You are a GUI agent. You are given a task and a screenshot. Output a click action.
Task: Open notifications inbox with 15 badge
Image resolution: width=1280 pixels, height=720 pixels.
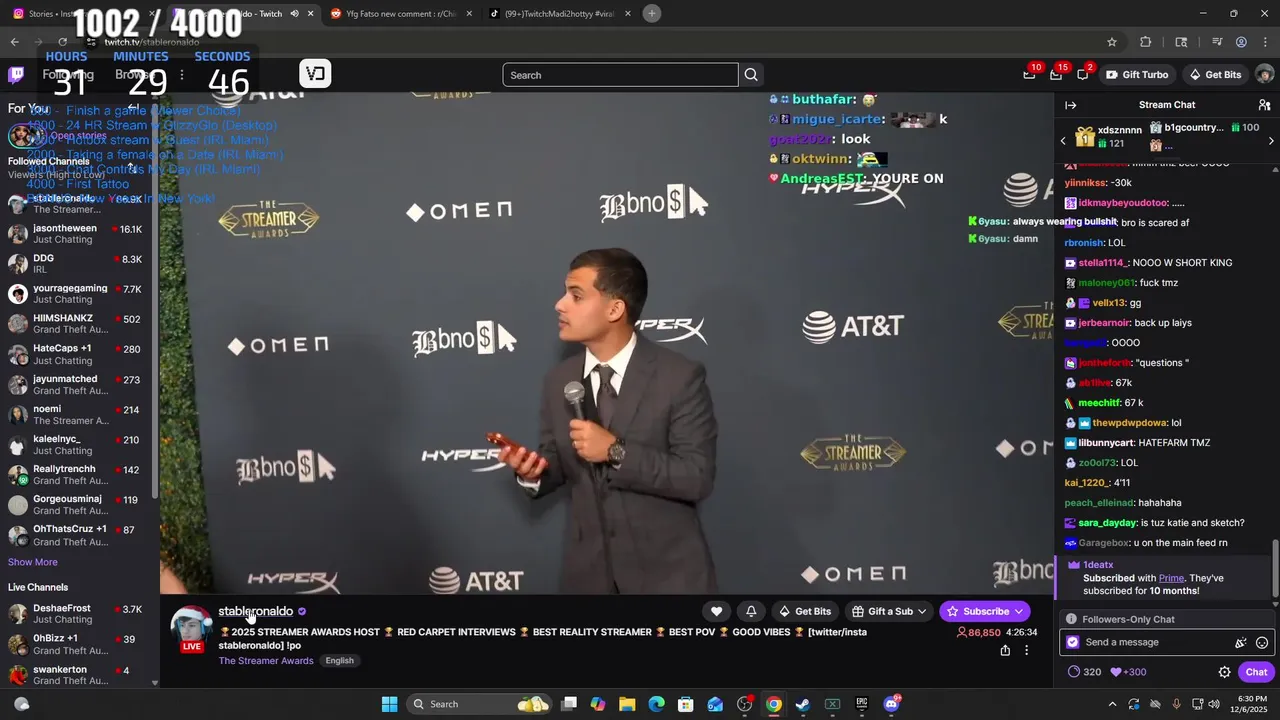(x=1056, y=74)
